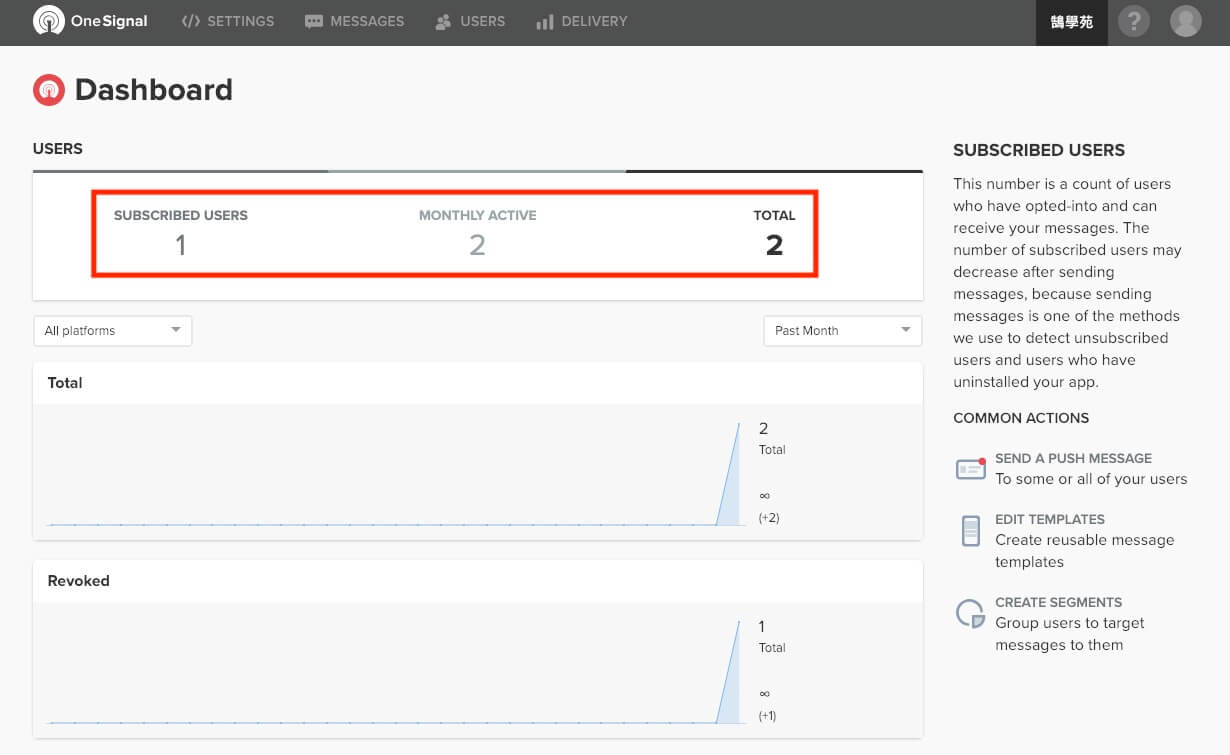Open the user profile avatar
The image size is (1230, 755).
pos(1185,21)
